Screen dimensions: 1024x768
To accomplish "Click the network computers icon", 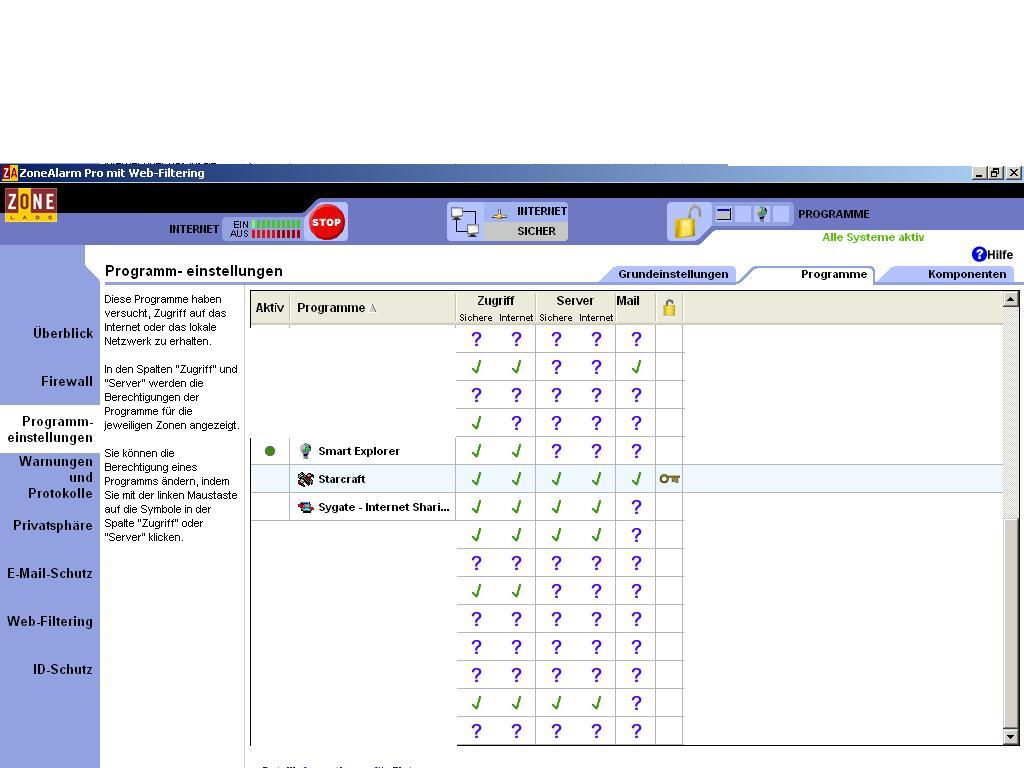I will point(465,221).
